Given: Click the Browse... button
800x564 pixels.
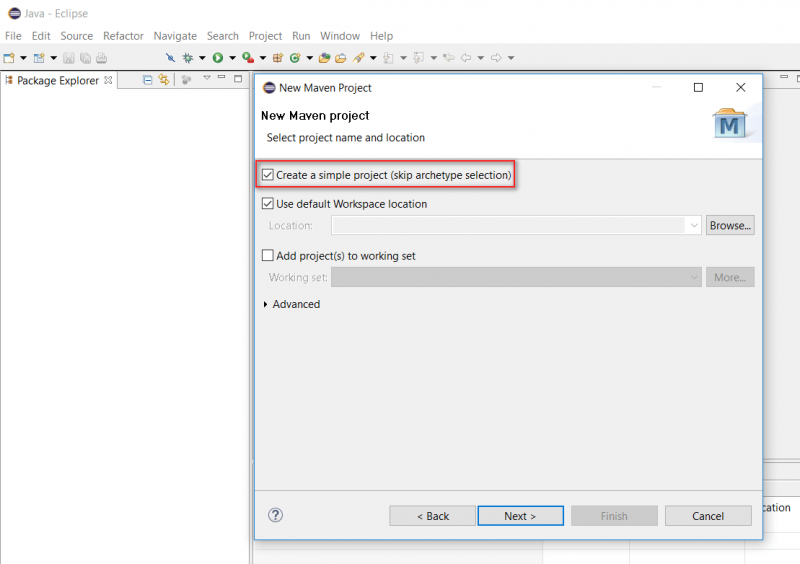Looking at the screenshot, I should point(730,225).
